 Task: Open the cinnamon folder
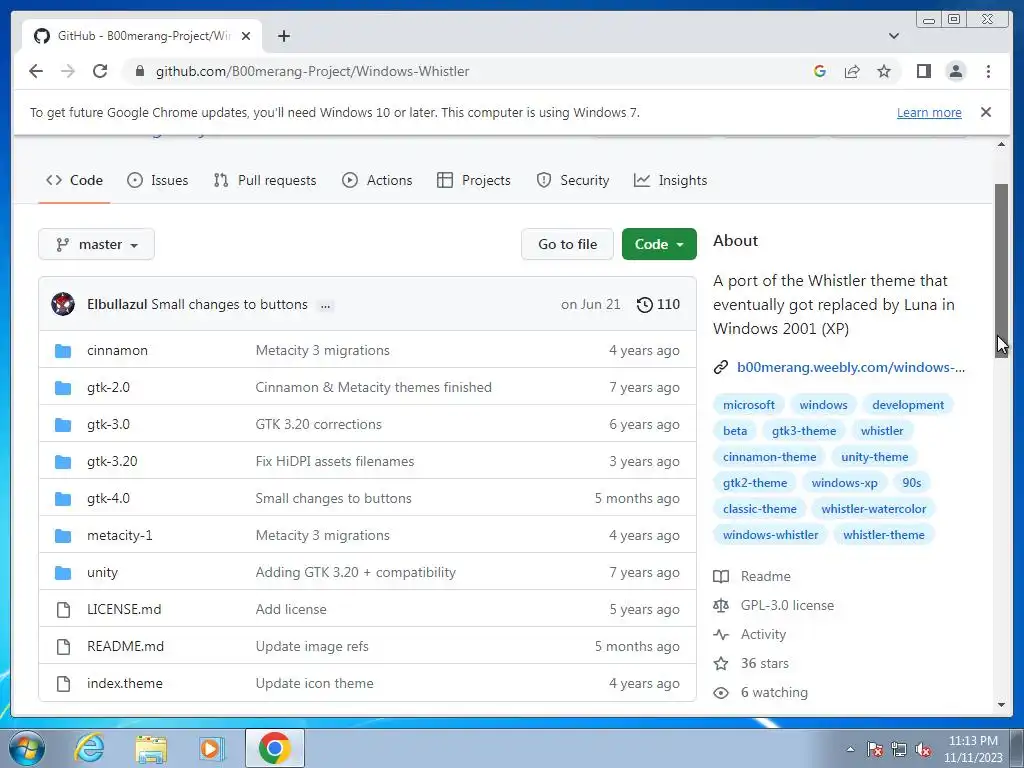click(118, 350)
